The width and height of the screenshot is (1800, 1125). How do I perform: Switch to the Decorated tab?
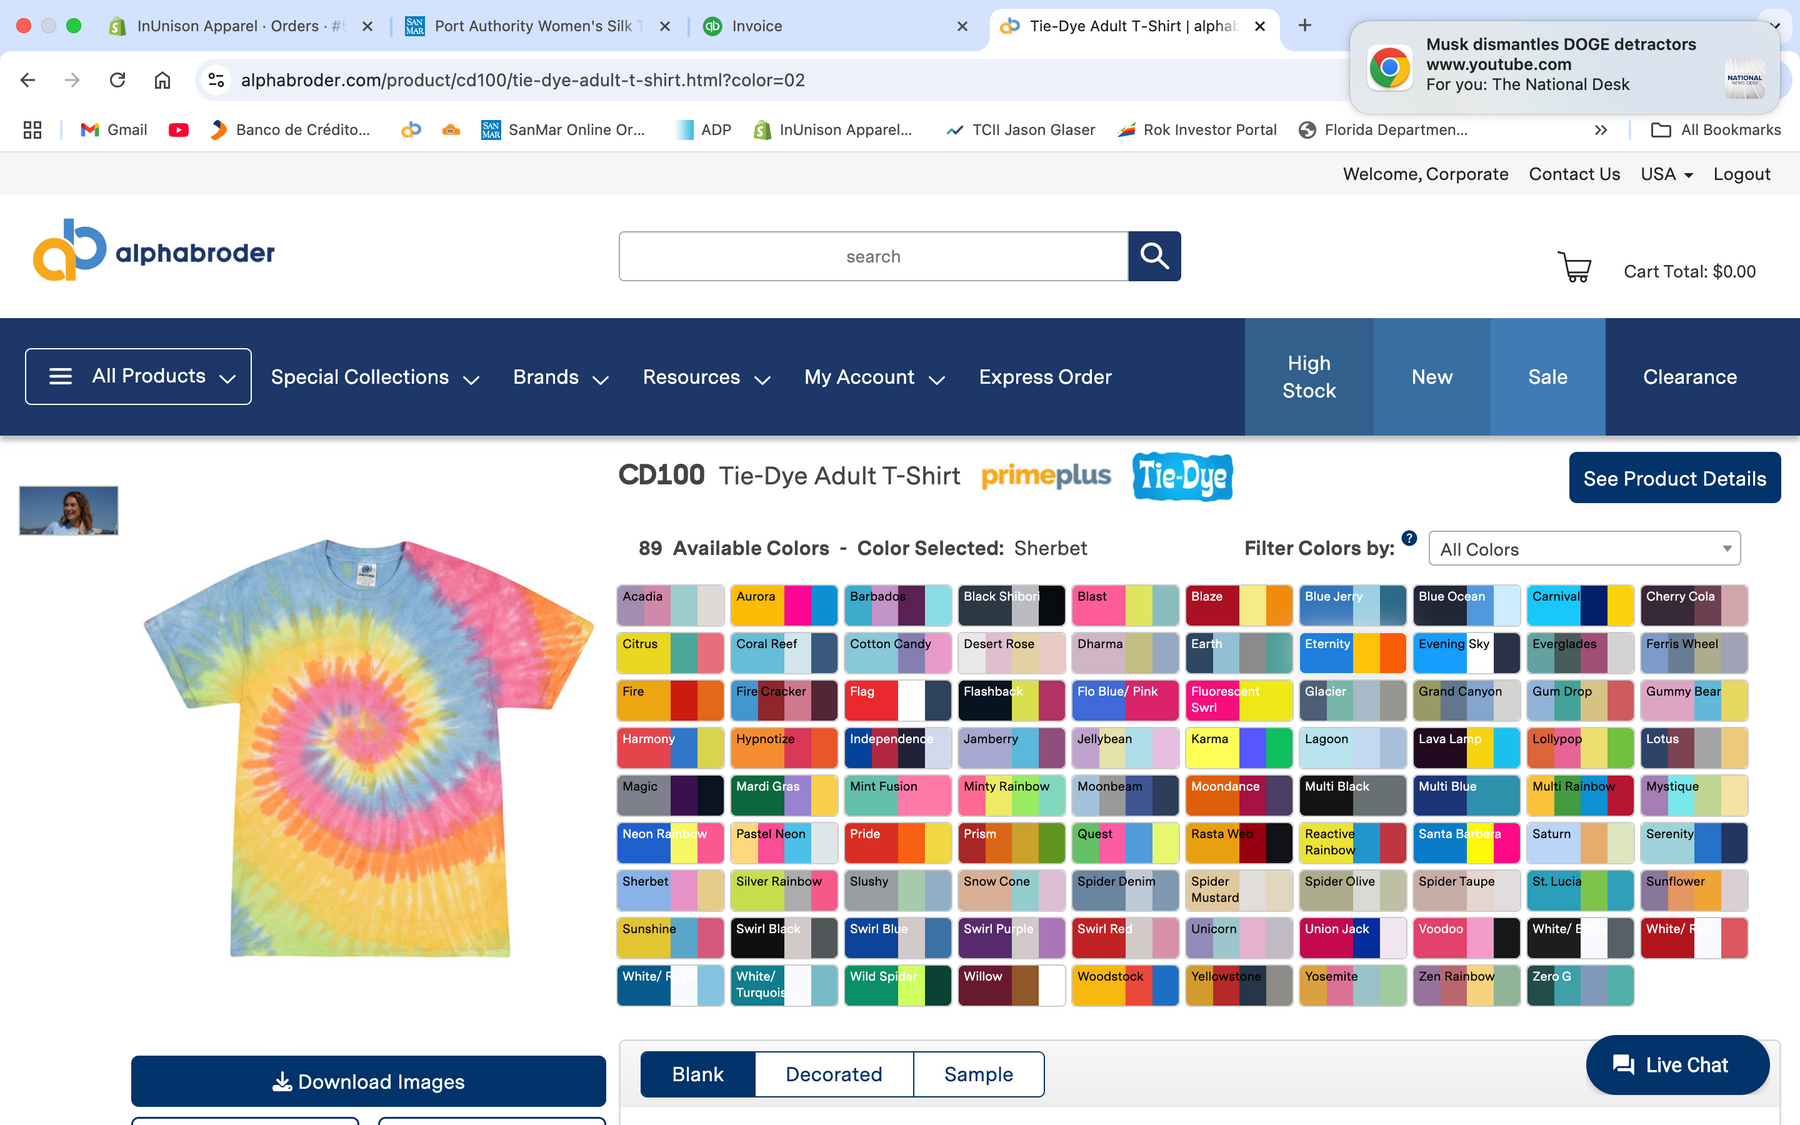pos(834,1074)
